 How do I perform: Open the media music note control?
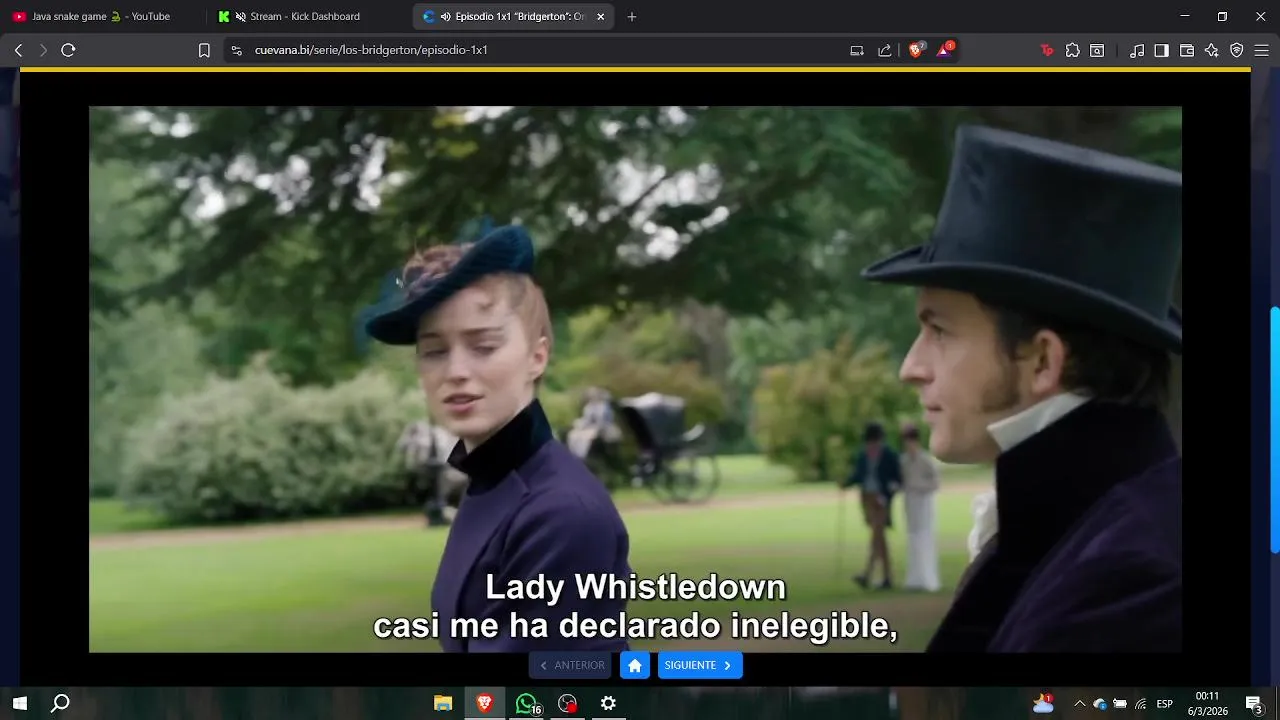click(1137, 50)
